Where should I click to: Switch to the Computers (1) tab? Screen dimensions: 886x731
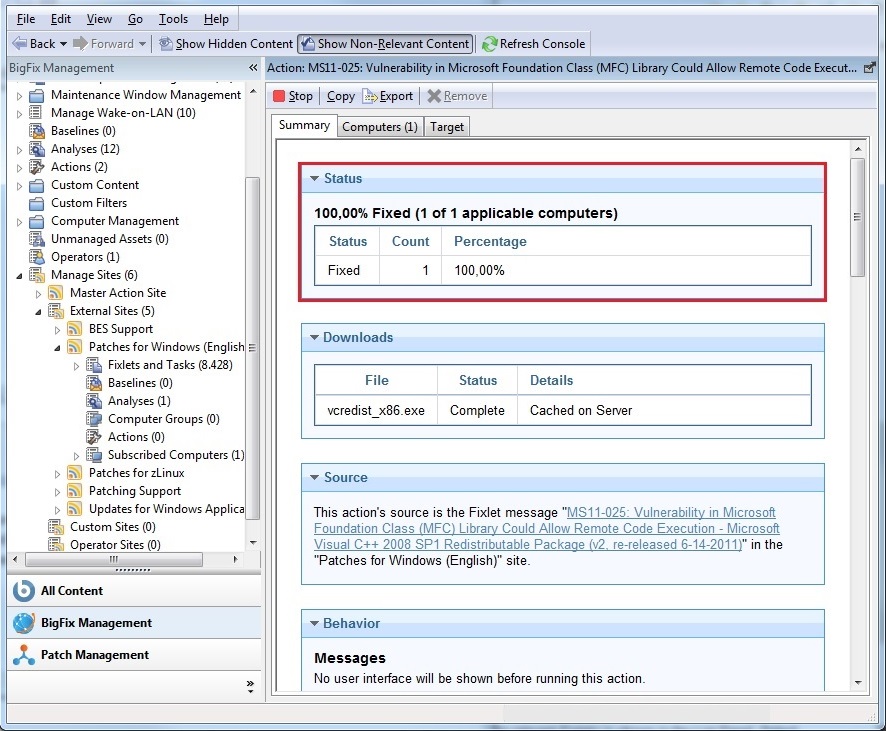pyautogui.click(x=379, y=127)
